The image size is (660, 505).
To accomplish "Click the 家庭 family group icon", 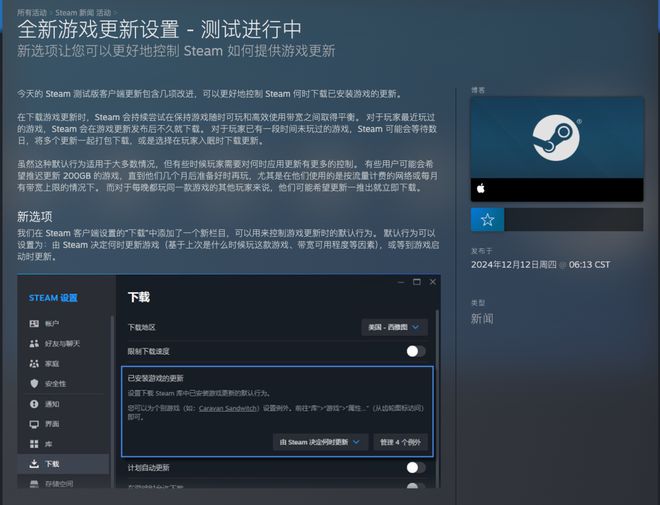I will click(34, 364).
